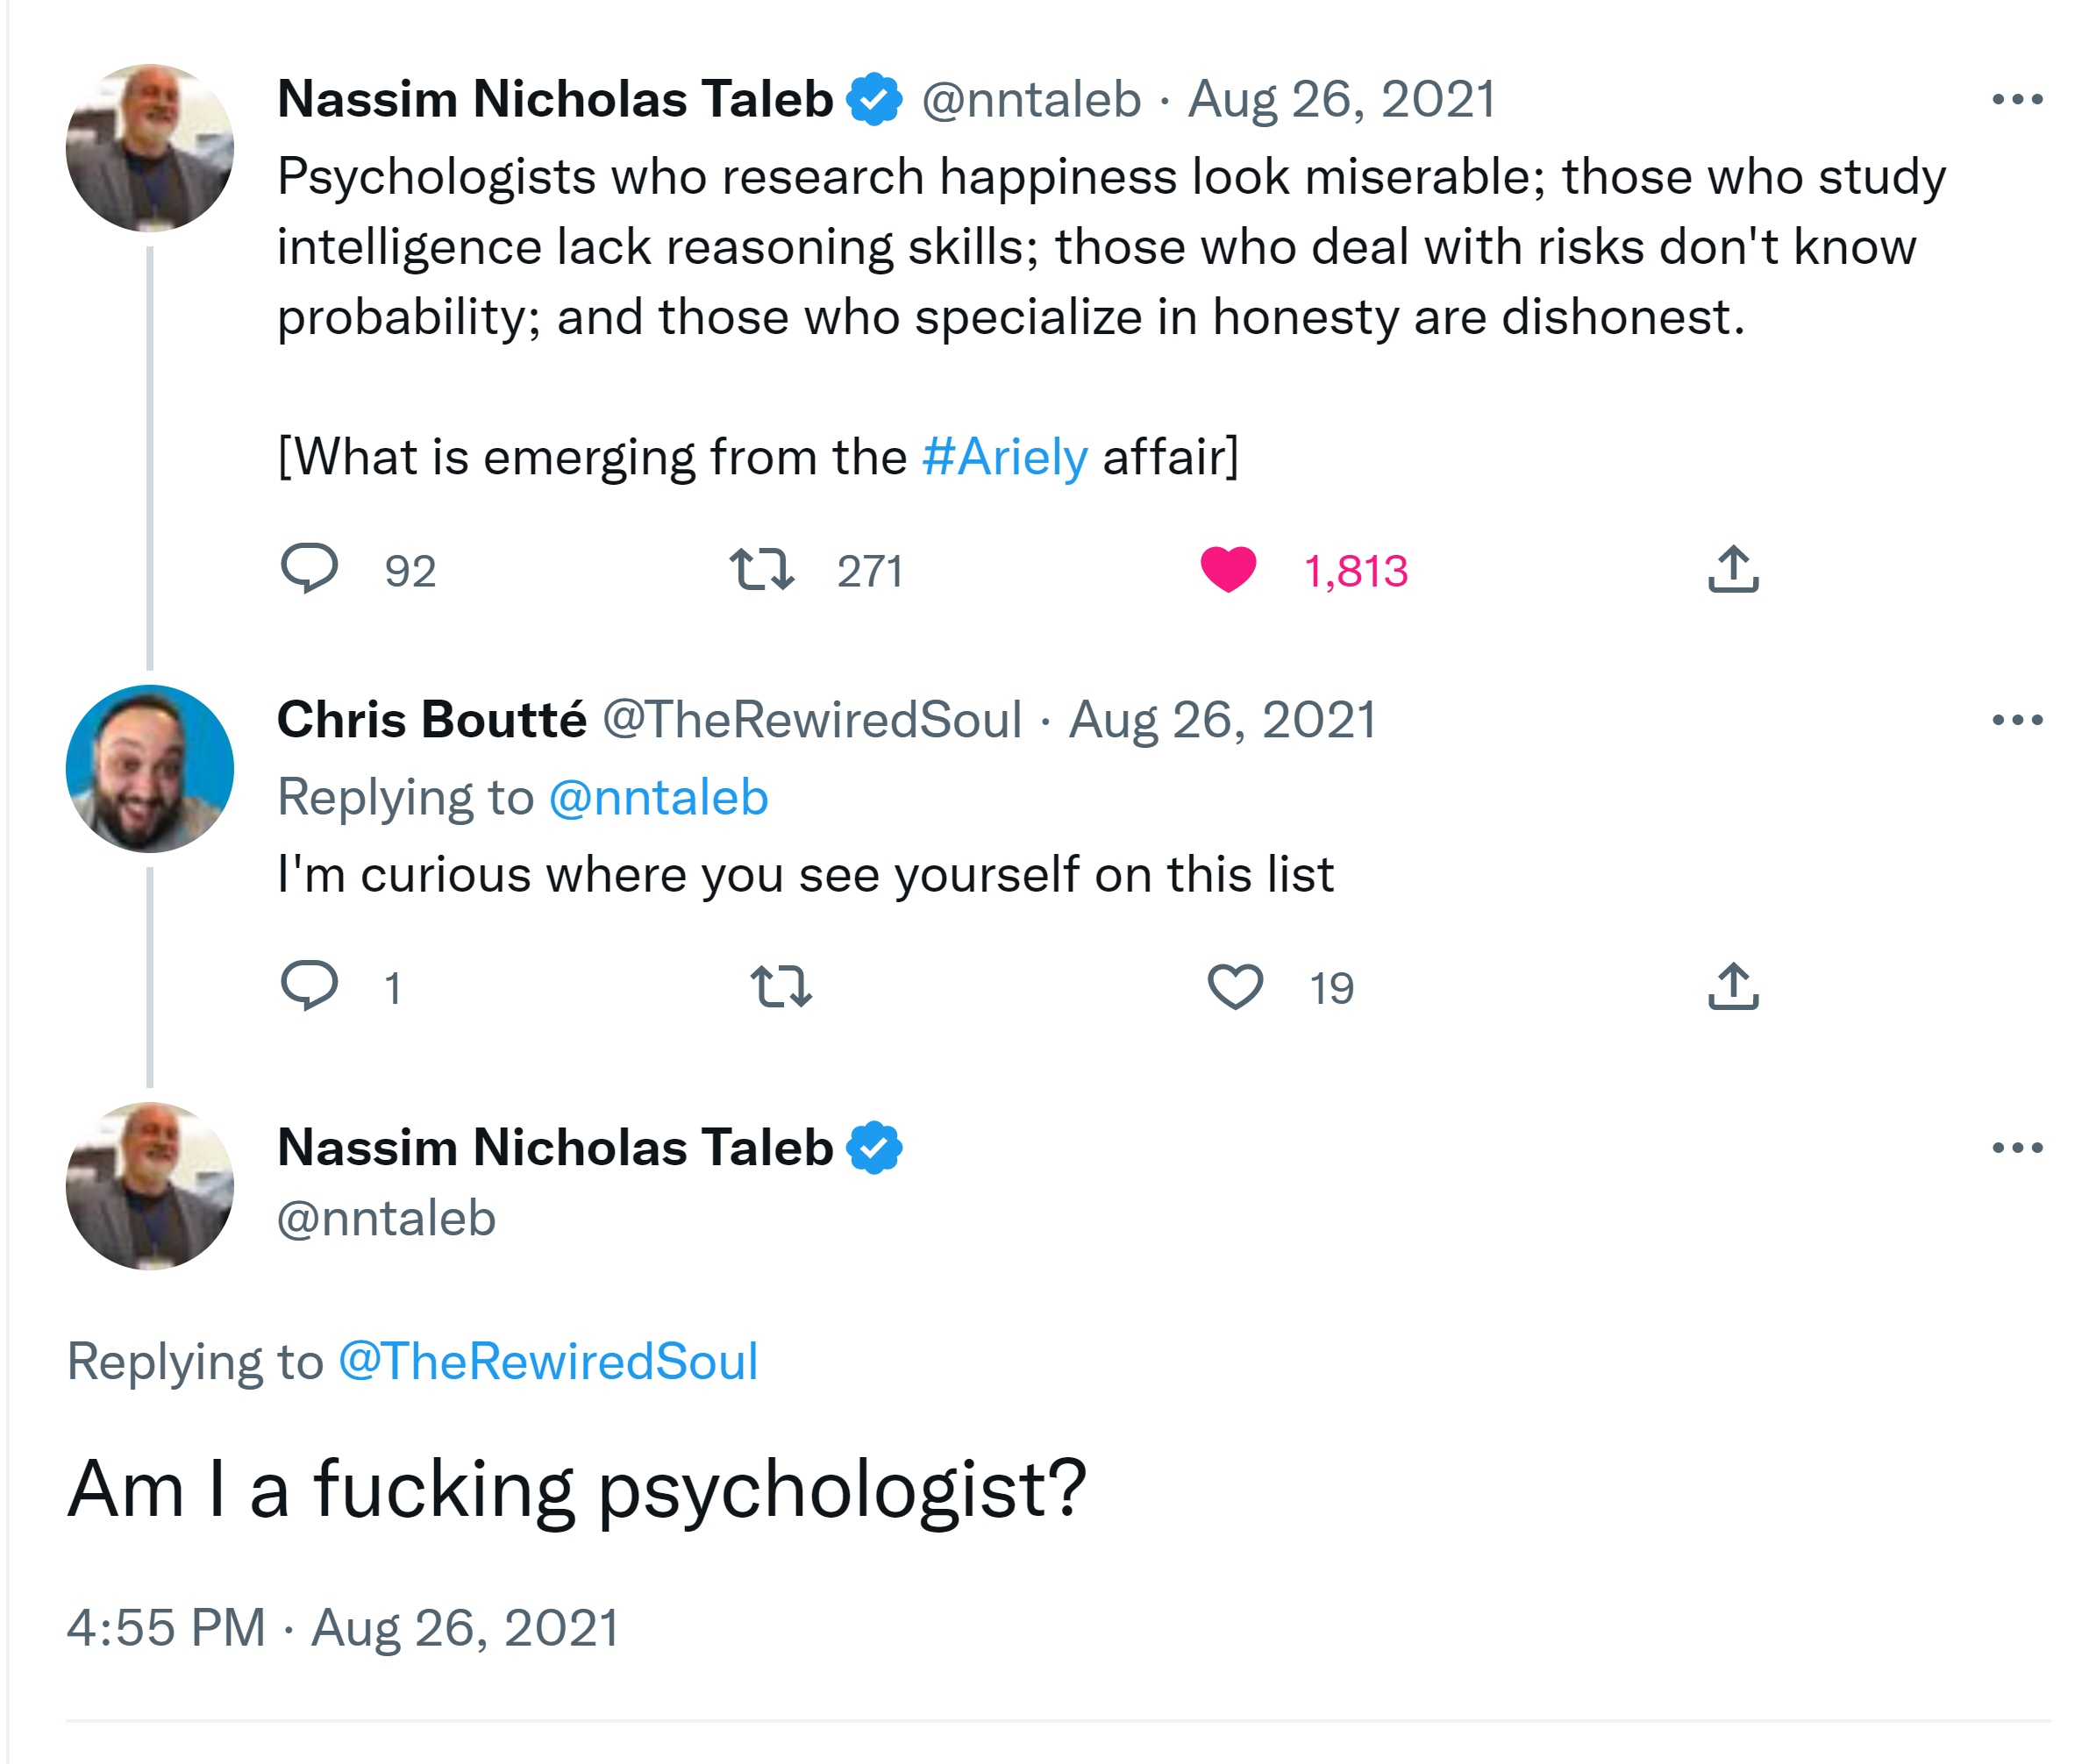Image resolution: width=2096 pixels, height=1764 pixels.
Task: Open more options on the main reply tweet
Action: [x=2016, y=1147]
